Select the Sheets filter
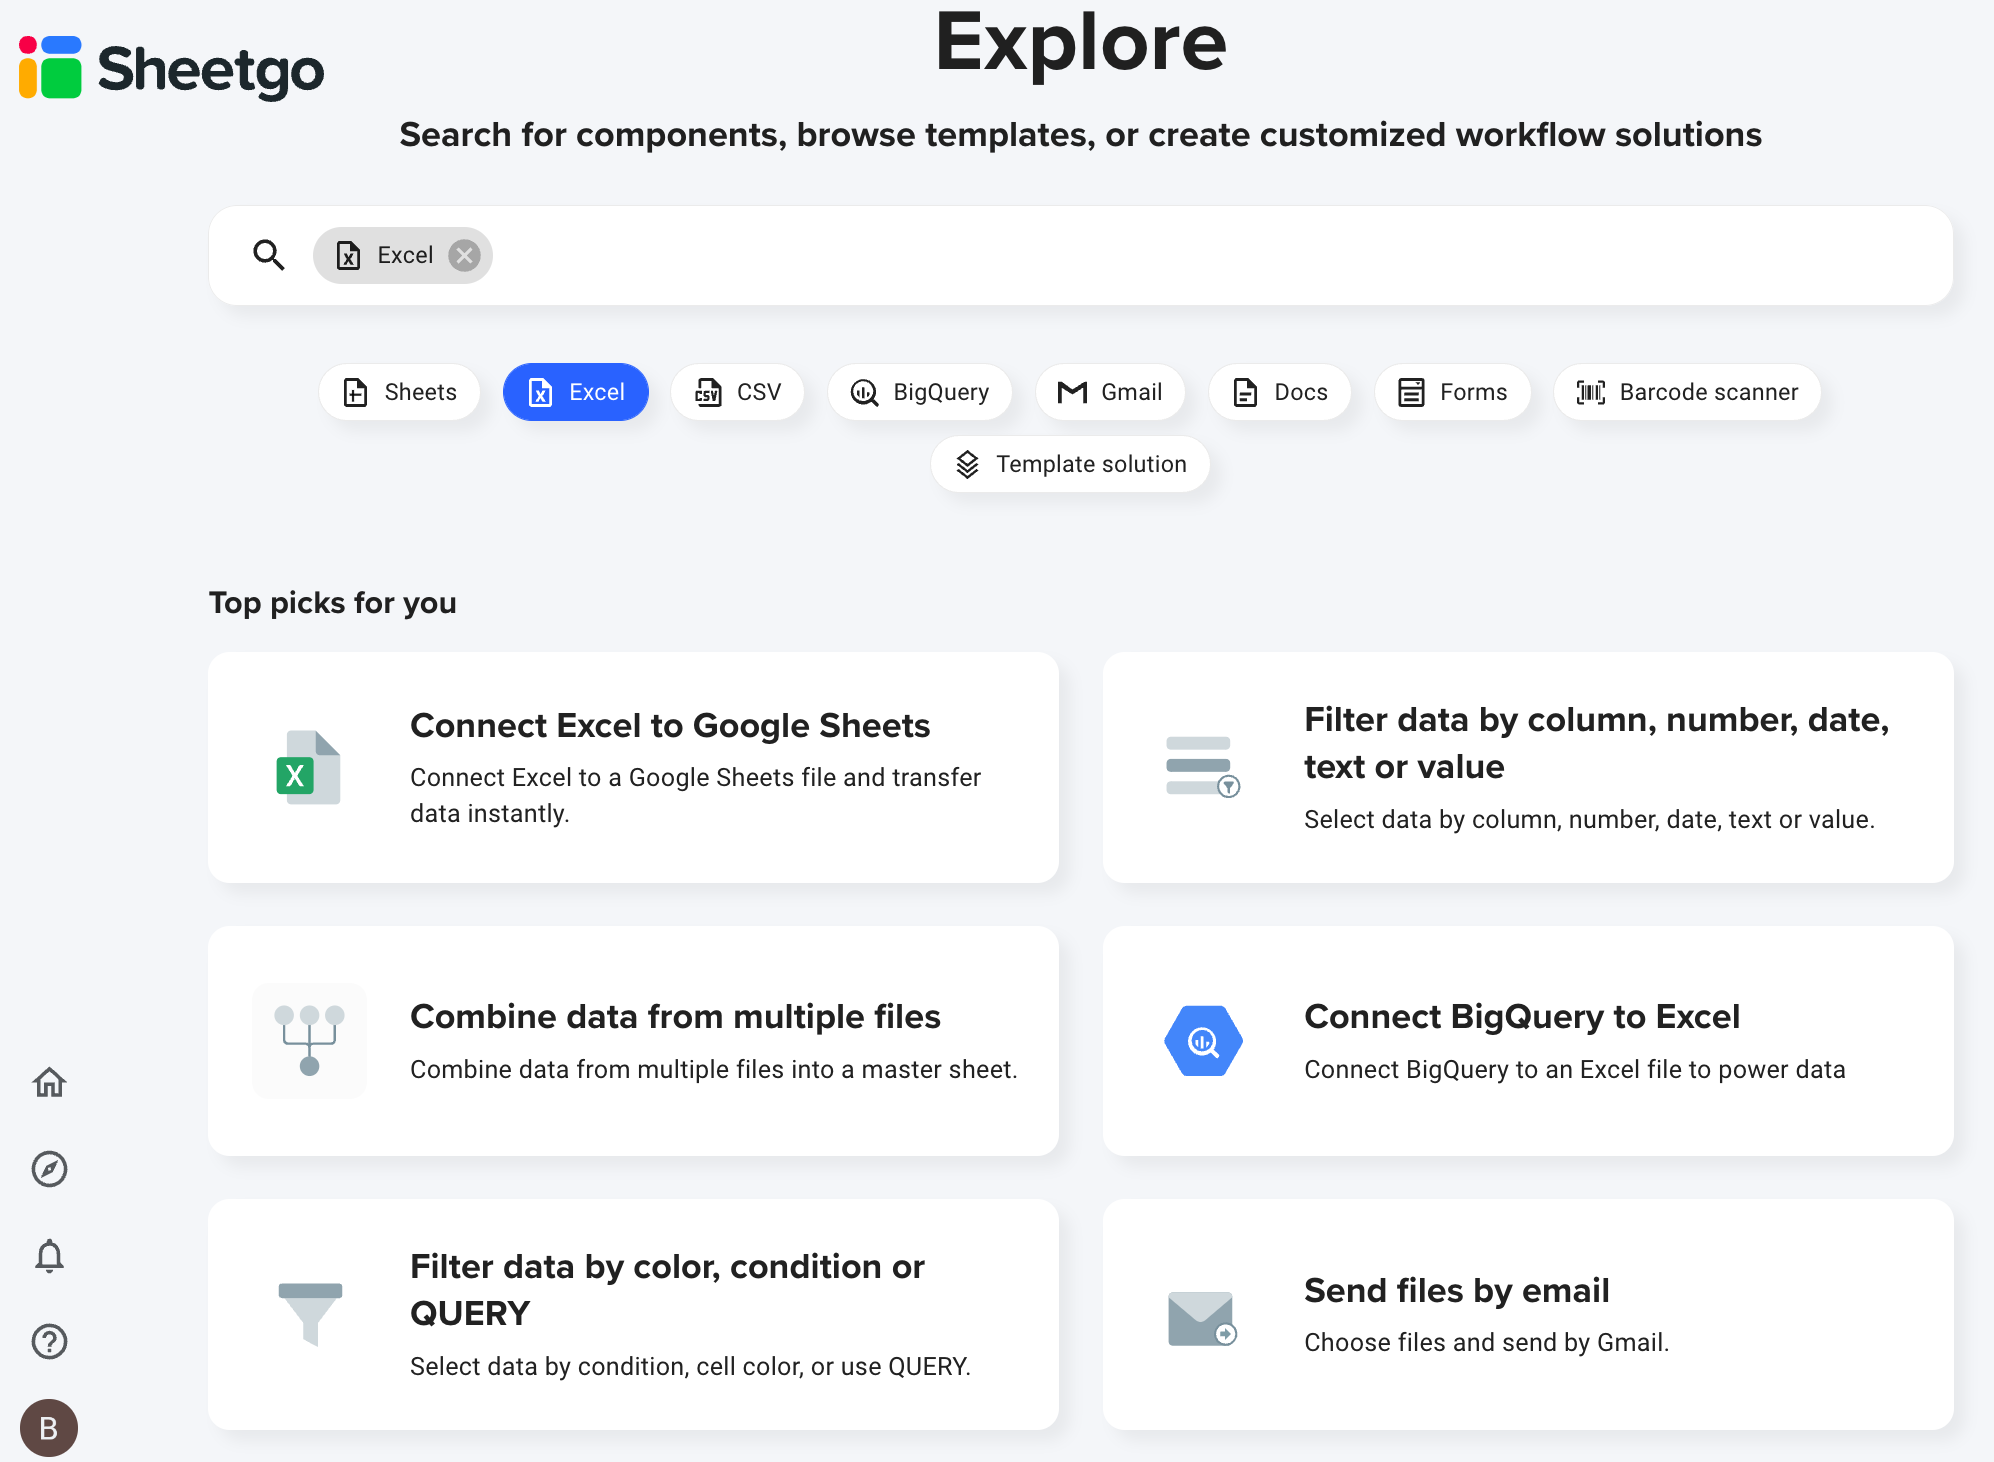 point(399,392)
